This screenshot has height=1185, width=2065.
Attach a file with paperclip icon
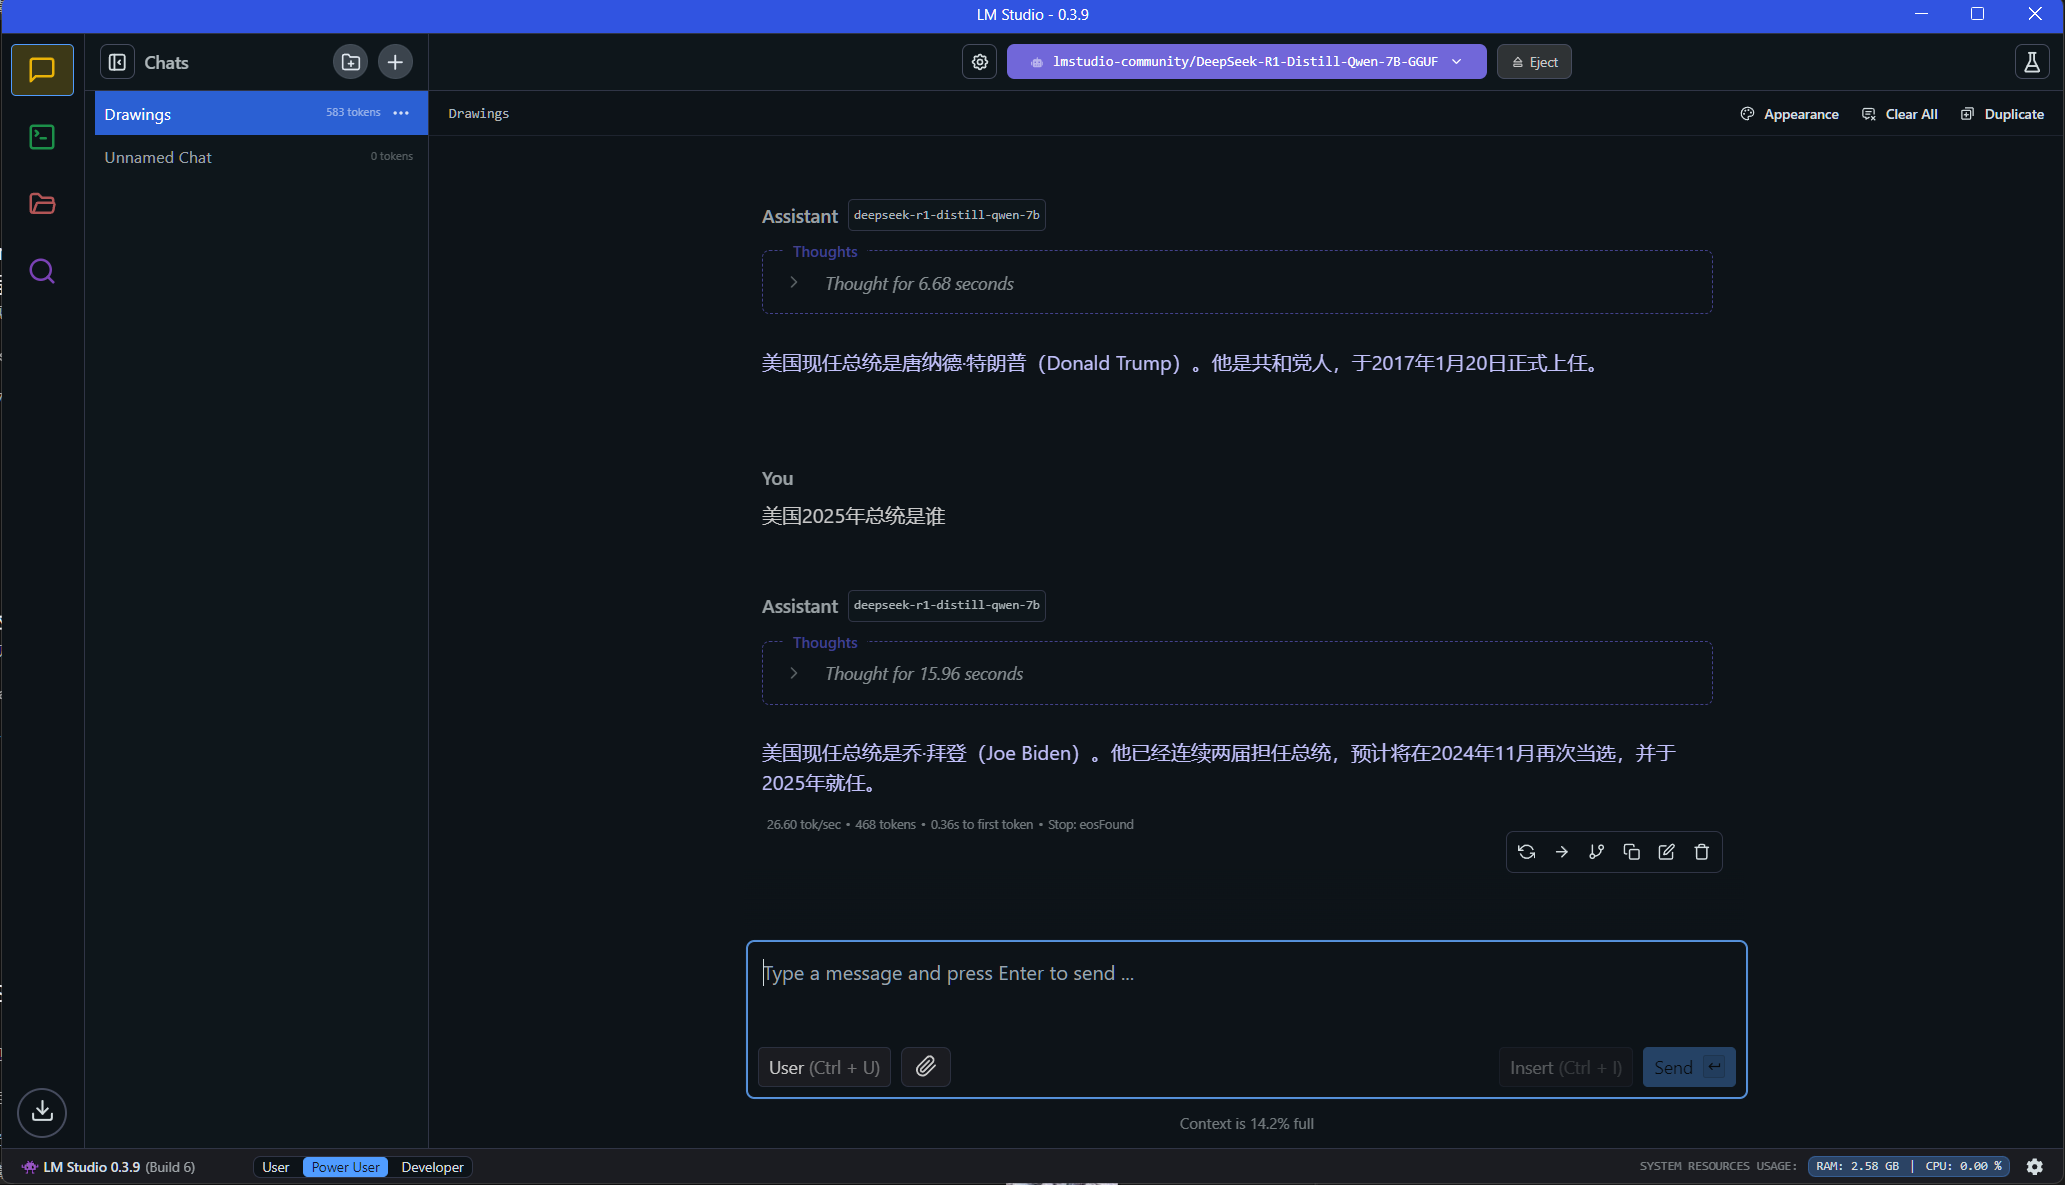pyautogui.click(x=925, y=1067)
